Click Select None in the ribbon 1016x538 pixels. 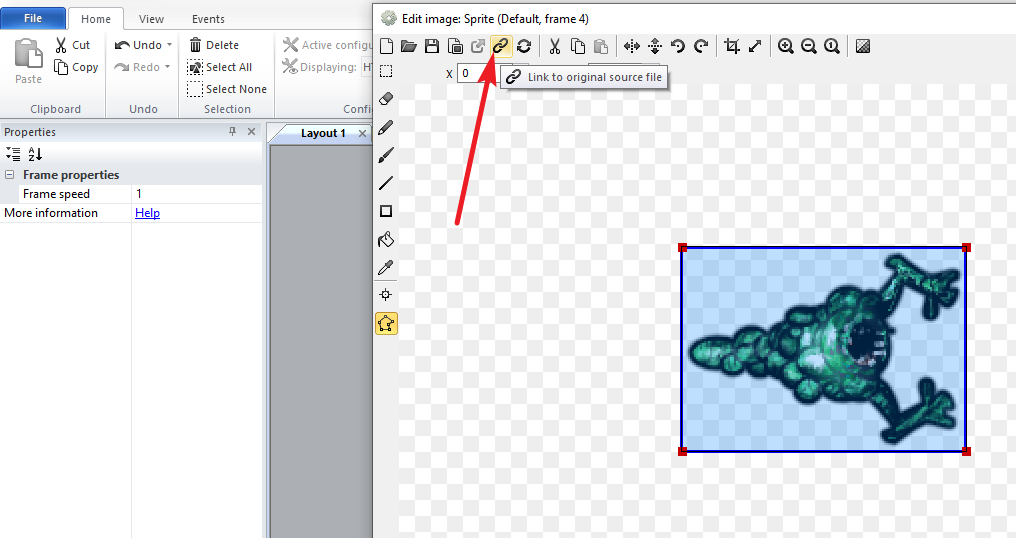[x=227, y=89]
